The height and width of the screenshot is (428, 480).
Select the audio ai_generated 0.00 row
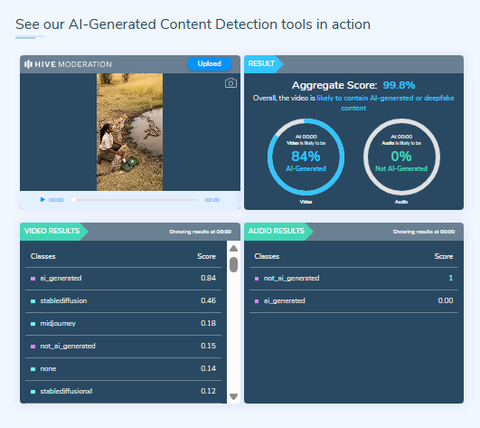[x=354, y=301]
